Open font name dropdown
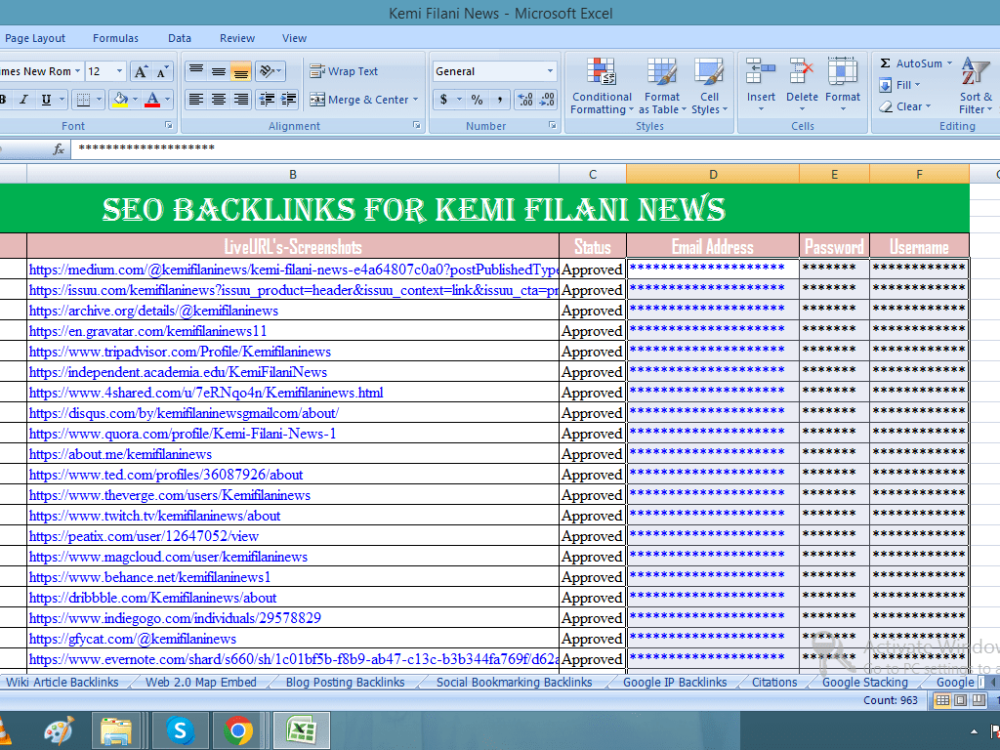 pos(77,71)
